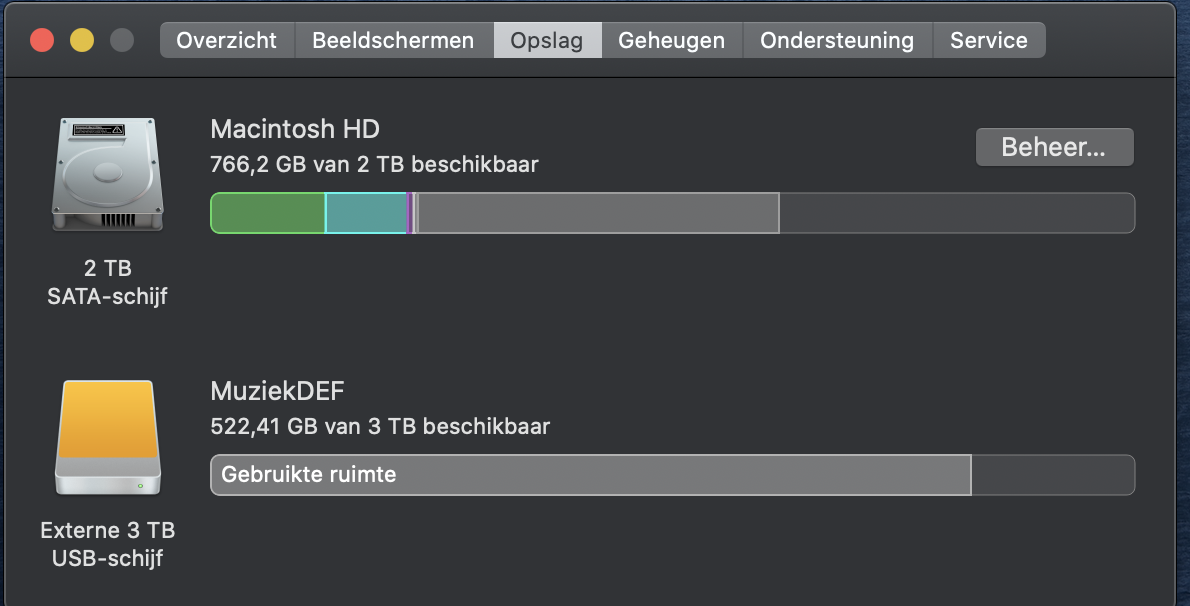Click the orange MuziekDEF external drive icon
This screenshot has height=606, width=1190.
pos(107,437)
